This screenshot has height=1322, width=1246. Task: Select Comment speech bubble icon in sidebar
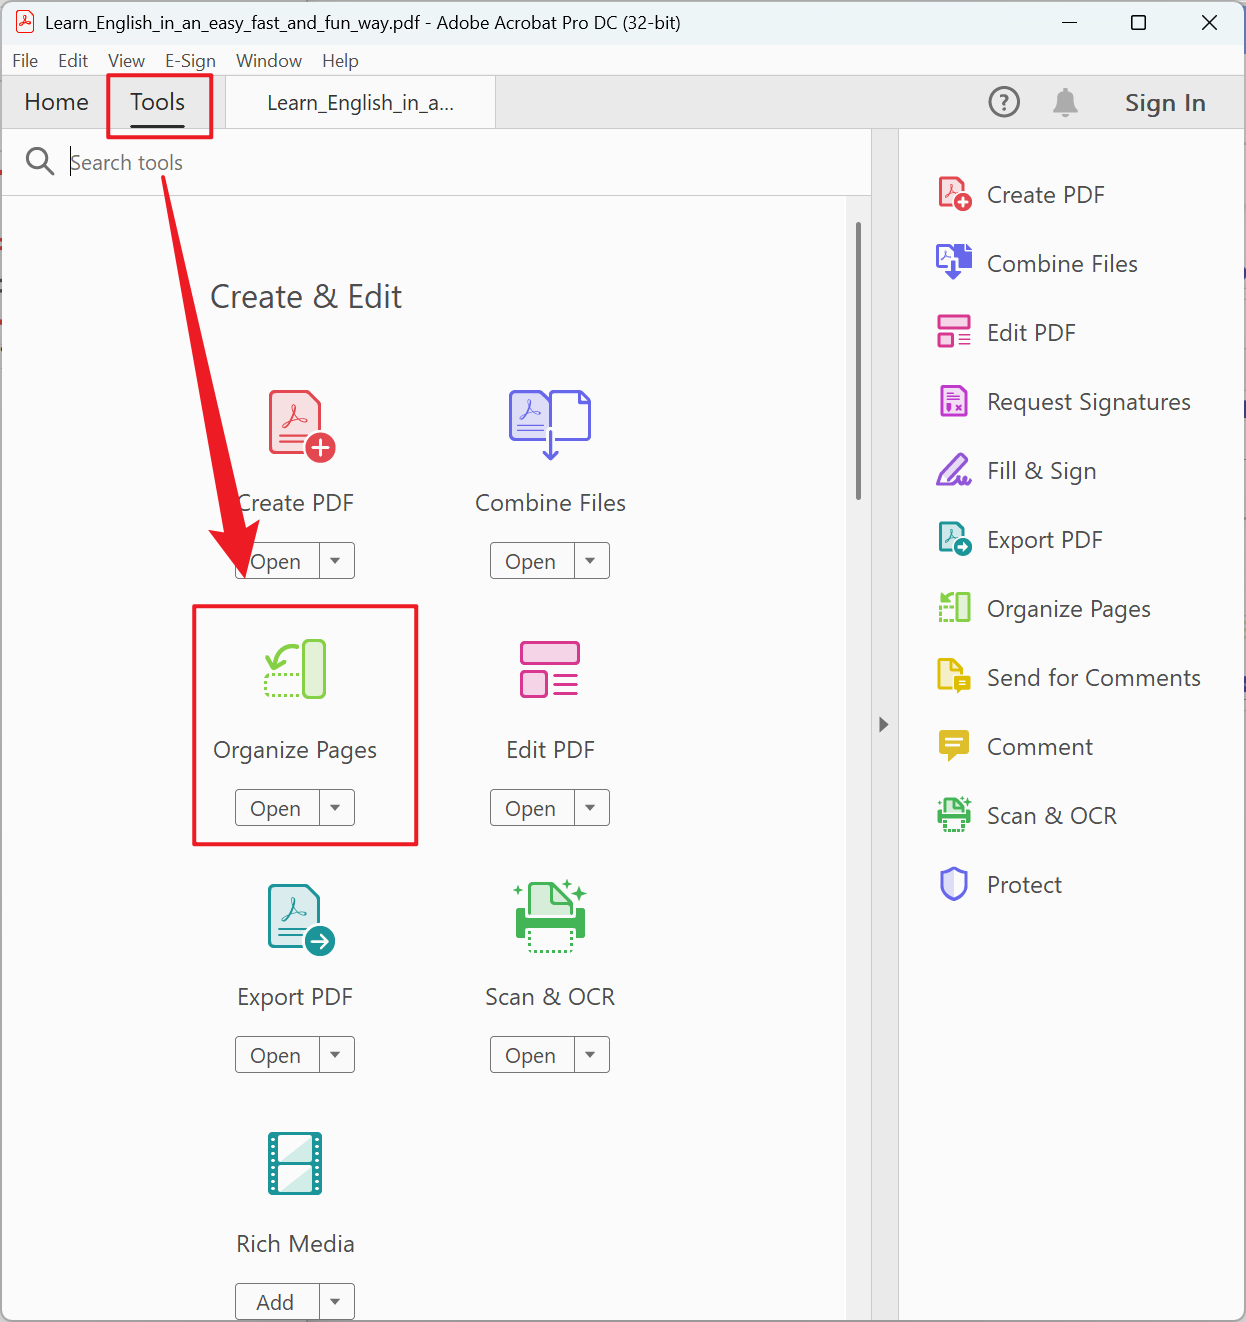point(954,746)
